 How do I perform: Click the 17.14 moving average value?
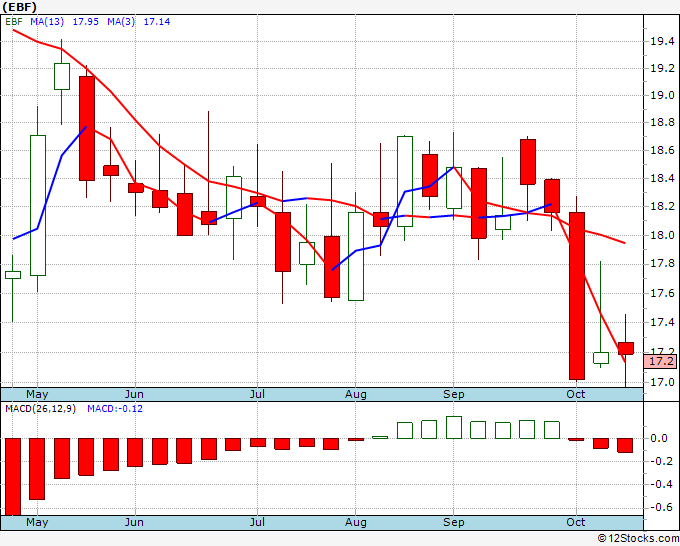(157, 22)
